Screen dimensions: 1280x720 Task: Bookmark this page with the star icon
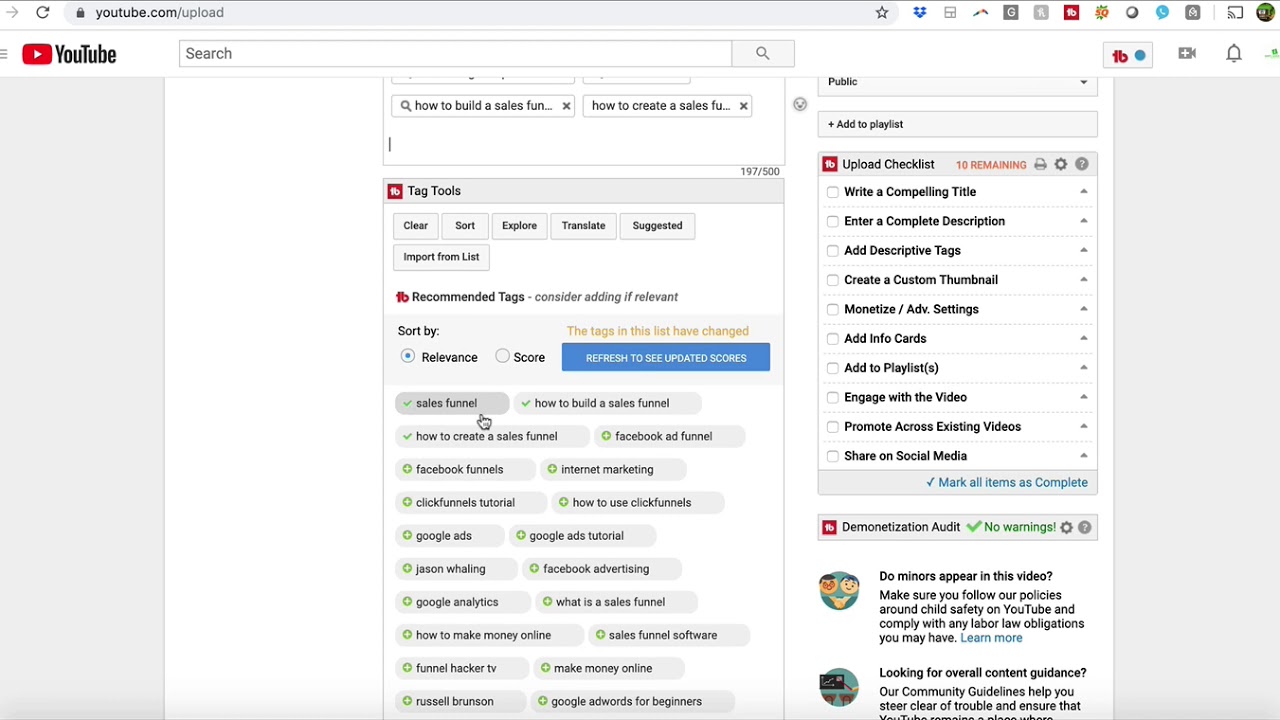(882, 13)
